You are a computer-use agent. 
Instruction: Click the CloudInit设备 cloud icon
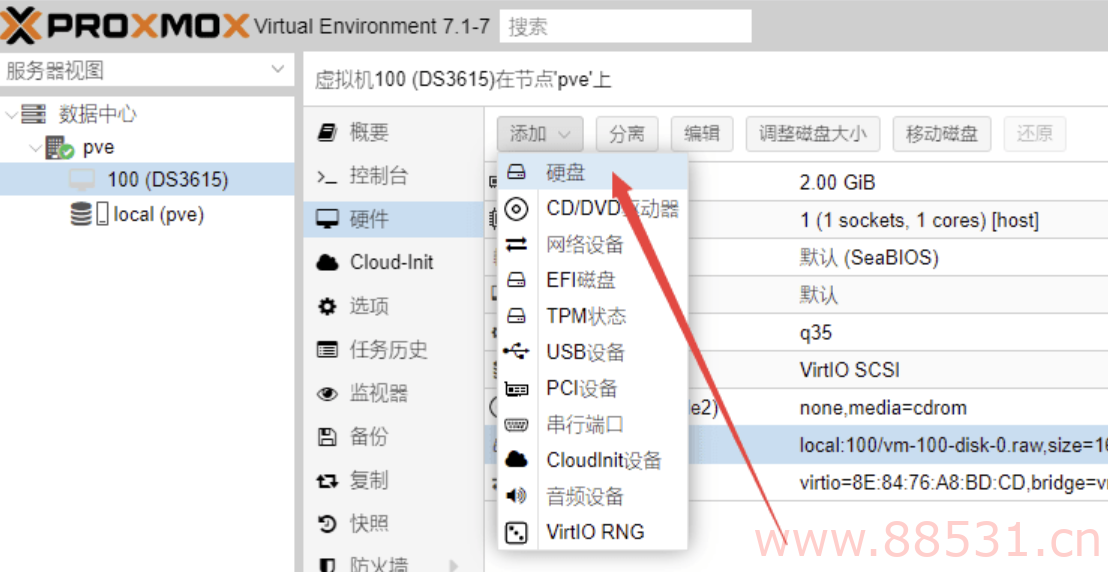click(517, 460)
